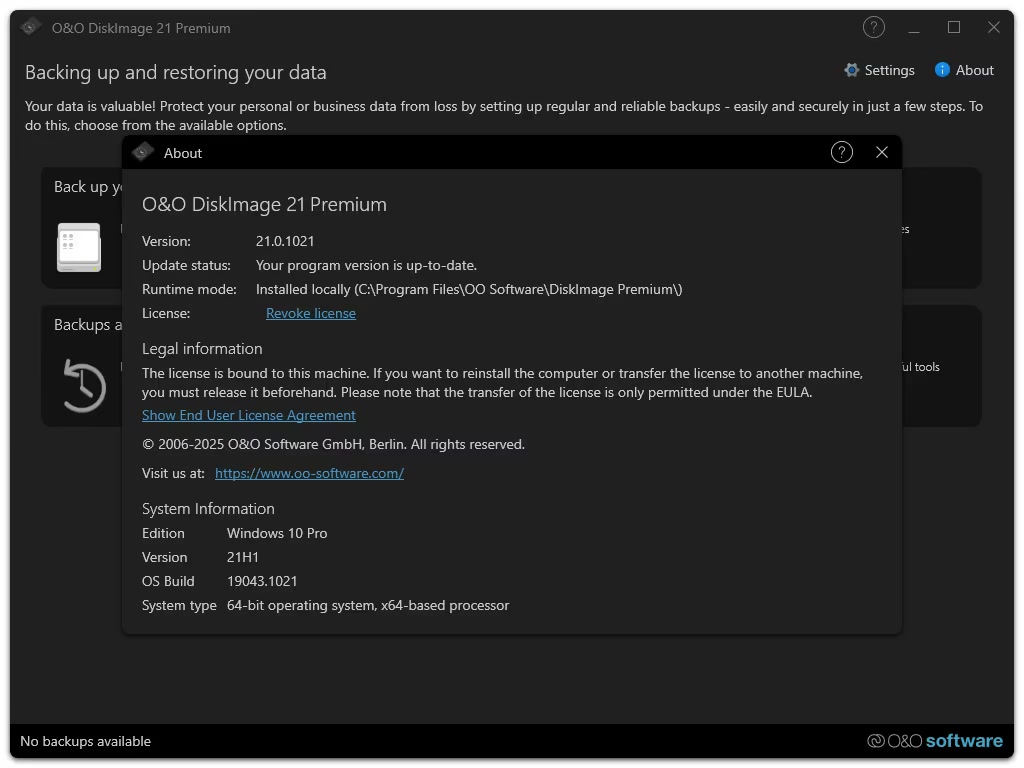Click the About dialog diamond logo icon

142,152
